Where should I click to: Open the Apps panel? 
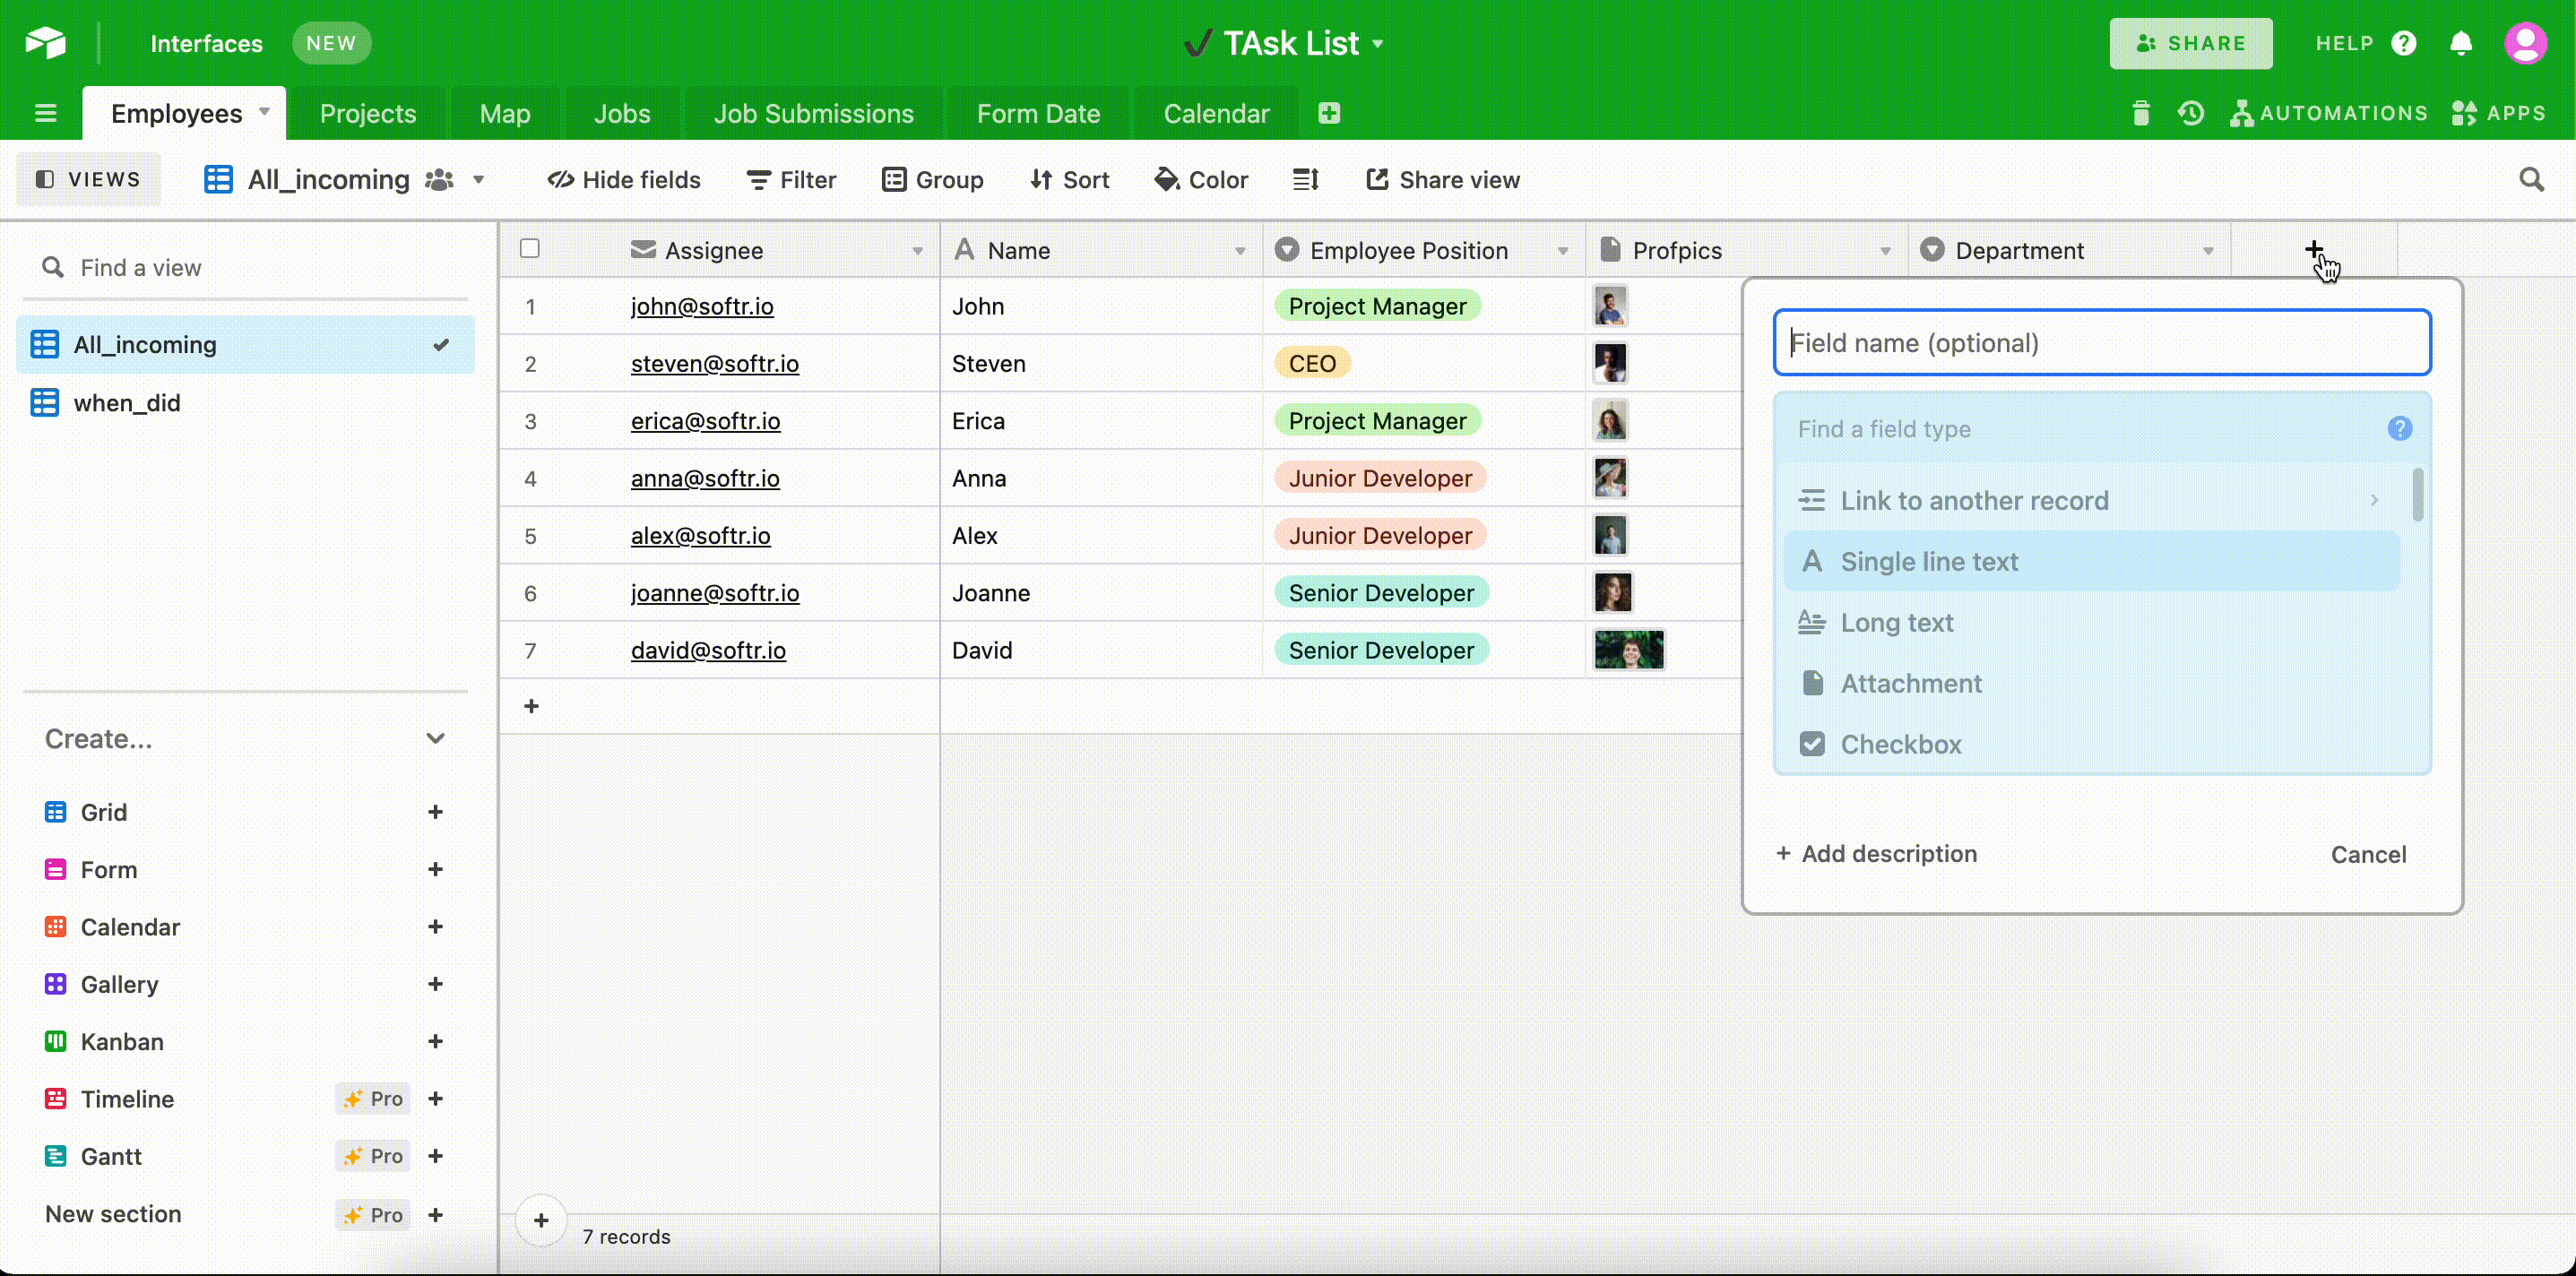coord(2499,113)
